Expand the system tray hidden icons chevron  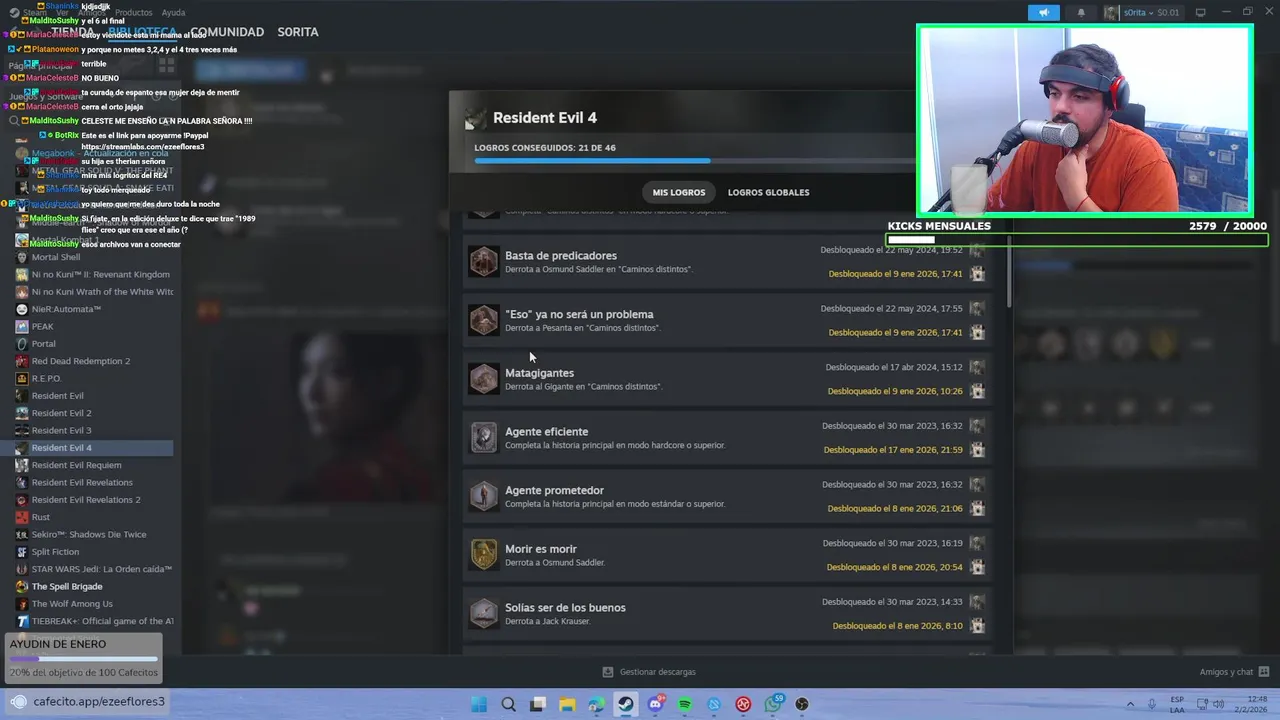tap(1130, 704)
